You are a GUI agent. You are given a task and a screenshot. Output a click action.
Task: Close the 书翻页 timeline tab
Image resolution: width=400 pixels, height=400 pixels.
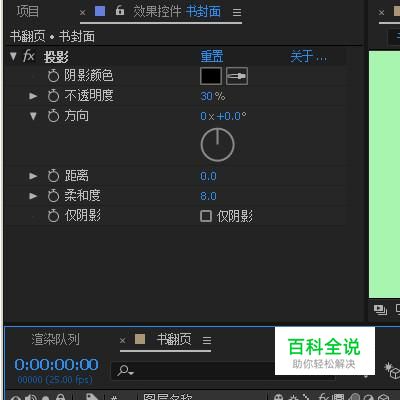pyautogui.click(x=122, y=340)
